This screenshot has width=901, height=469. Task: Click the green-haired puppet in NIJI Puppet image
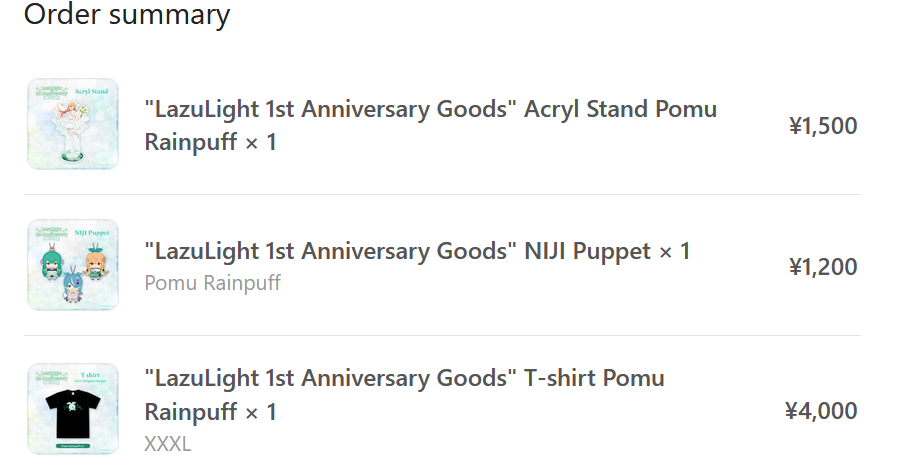click(x=52, y=264)
